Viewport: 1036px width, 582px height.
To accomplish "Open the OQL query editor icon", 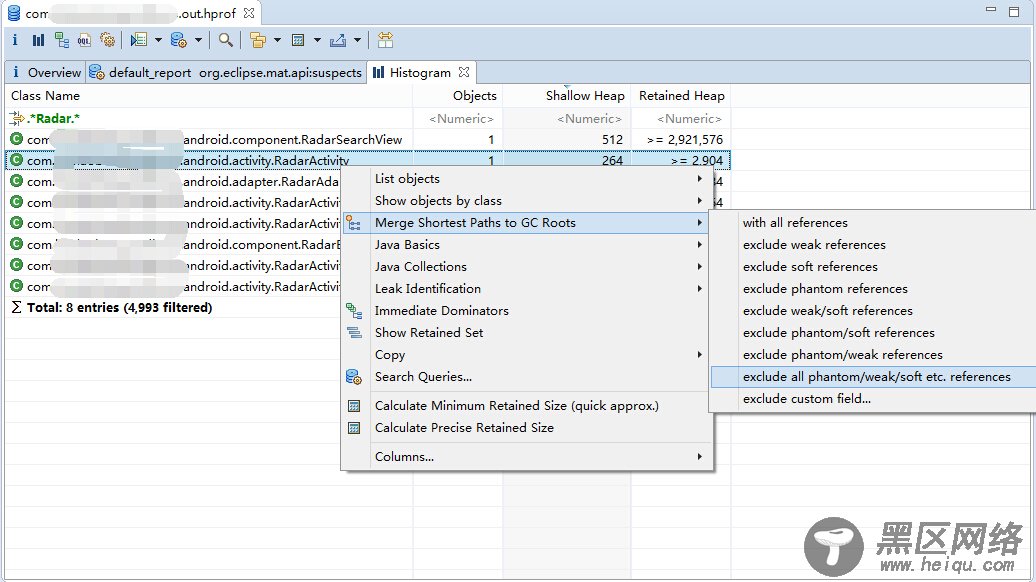I will pyautogui.click(x=84, y=40).
